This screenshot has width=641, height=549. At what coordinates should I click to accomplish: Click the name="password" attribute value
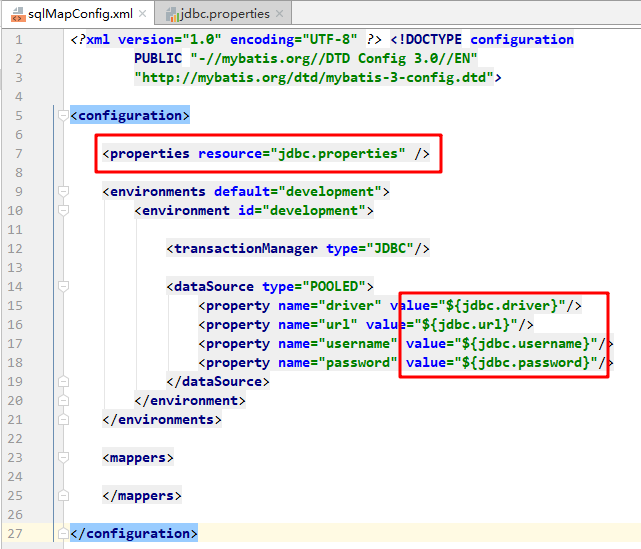(358, 363)
